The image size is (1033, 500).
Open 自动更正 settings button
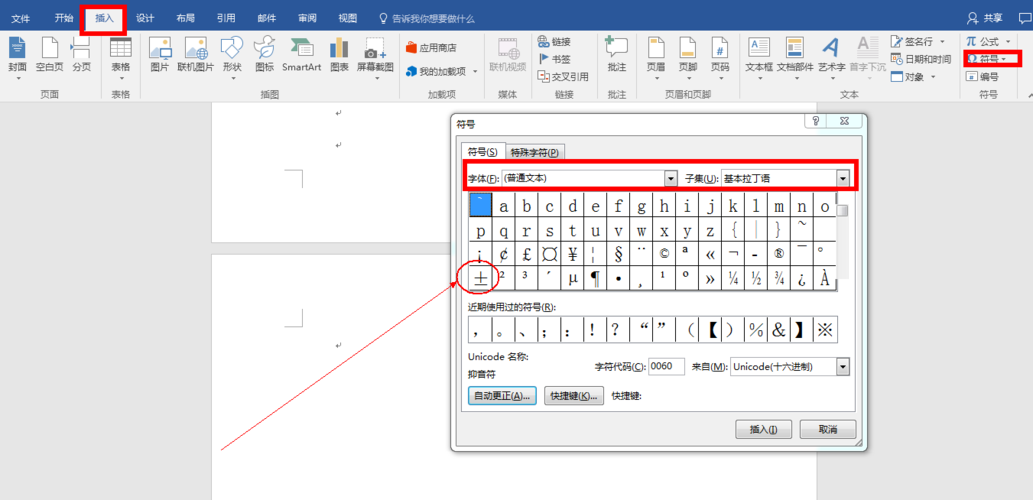502,396
